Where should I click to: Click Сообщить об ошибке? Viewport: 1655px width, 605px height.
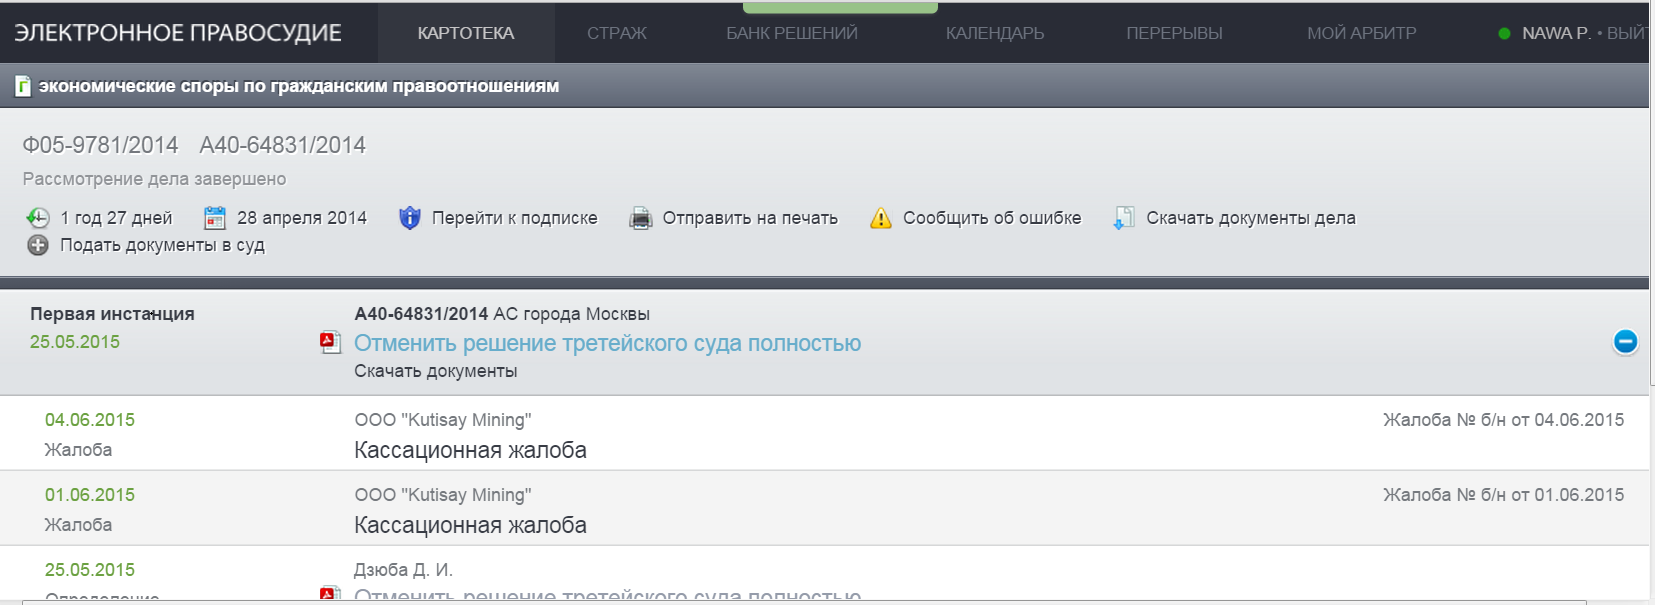(991, 218)
